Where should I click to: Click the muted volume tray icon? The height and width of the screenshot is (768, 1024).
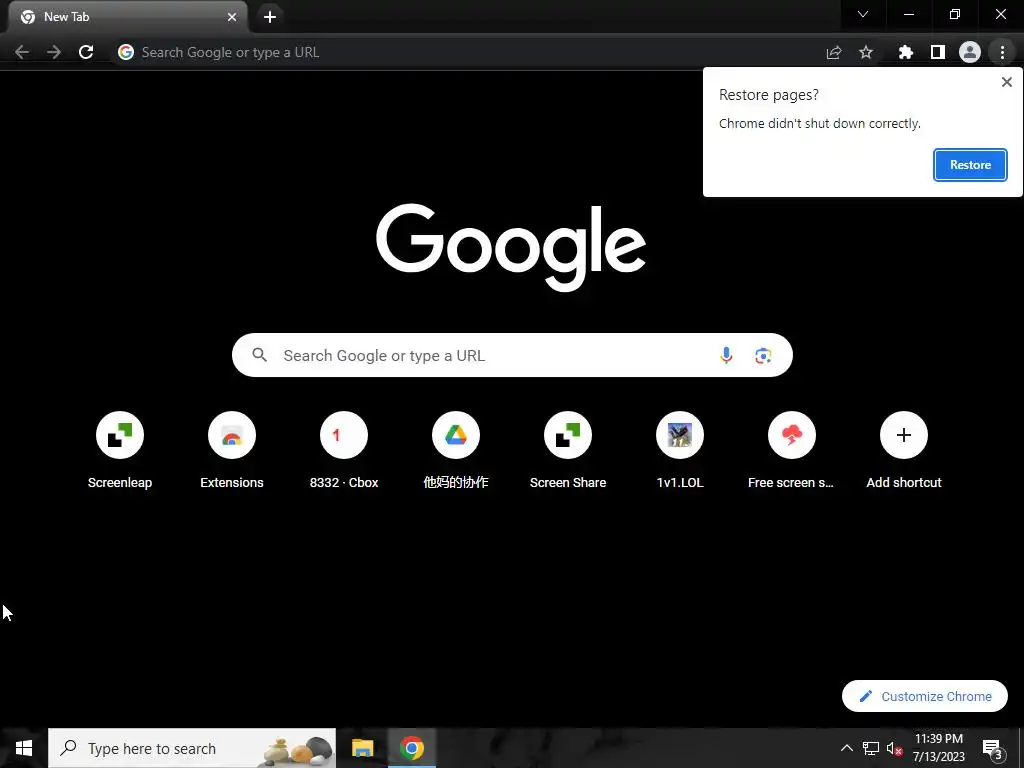point(895,748)
